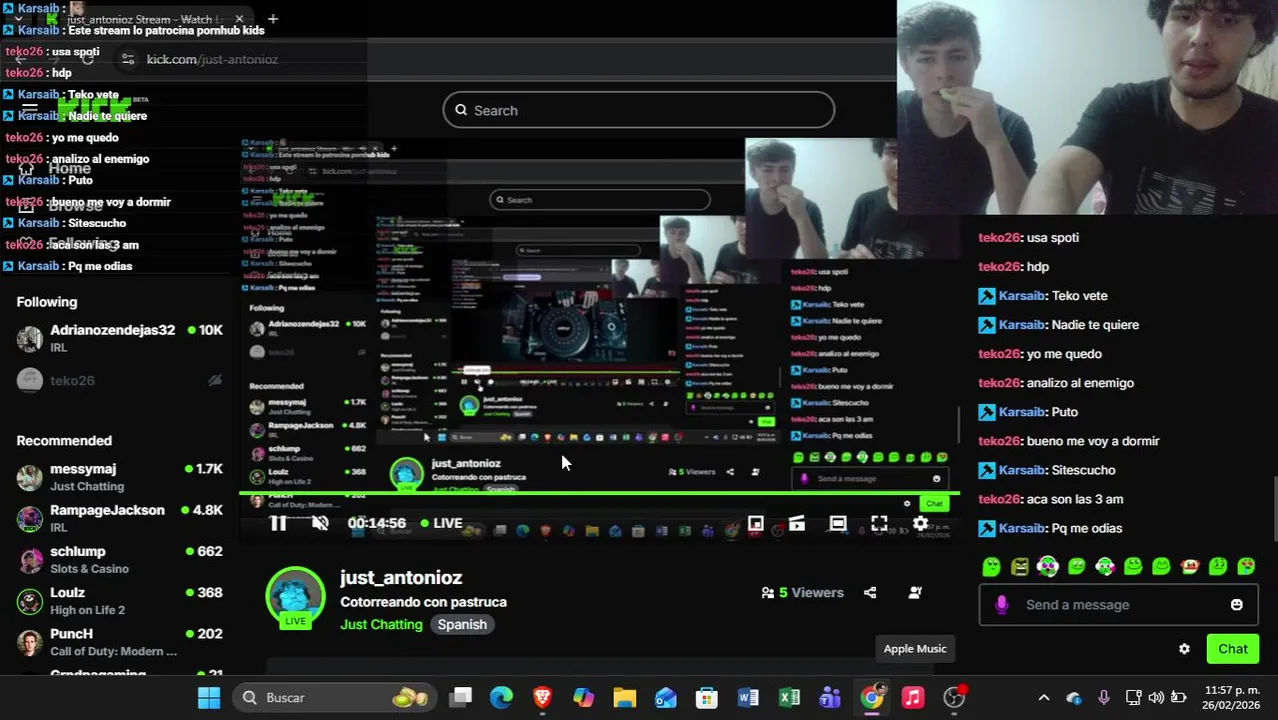Open a new browser tab with plus
Image resolution: width=1278 pixels, height=720 pixels.
pos(272,18)
